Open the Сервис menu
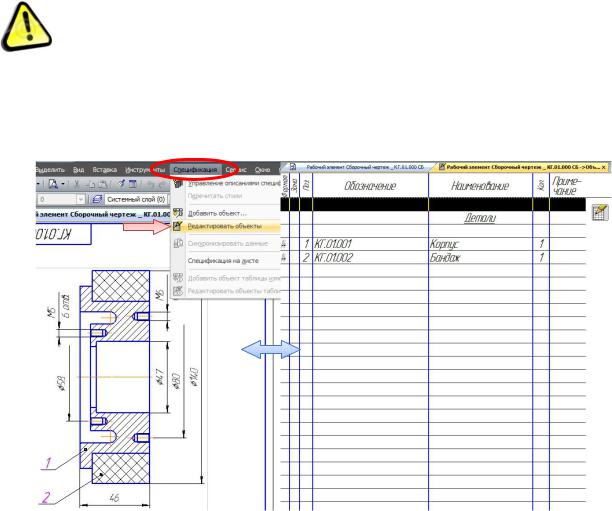The image size is (612, 511). [x=236, y=170]
